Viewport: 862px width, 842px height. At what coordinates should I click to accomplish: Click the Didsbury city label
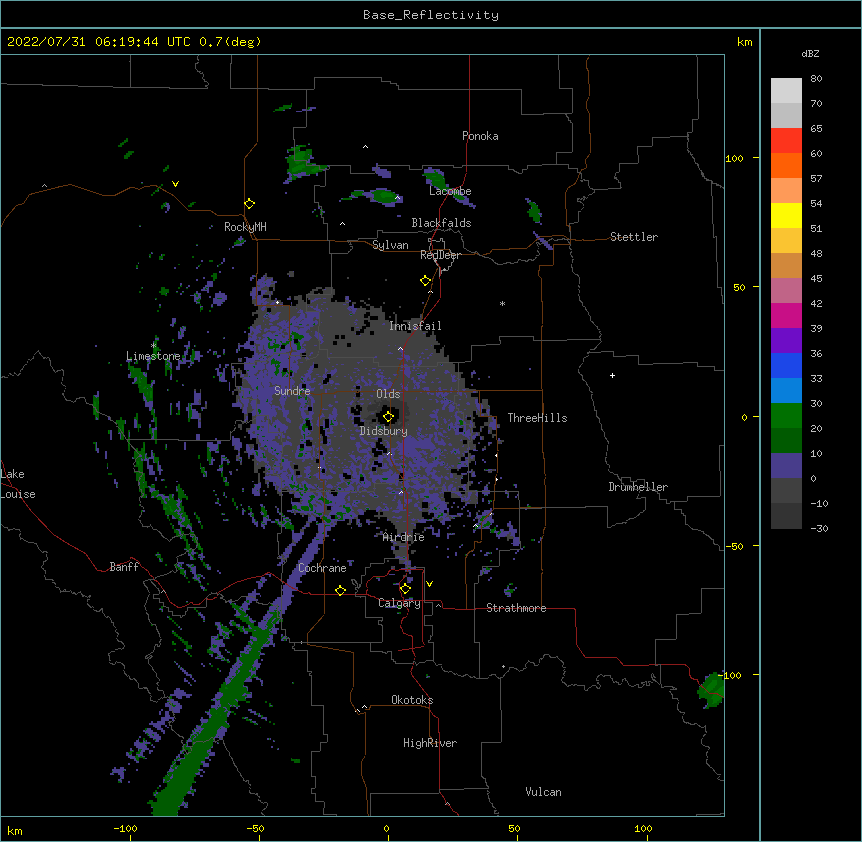tap(384, 431)
